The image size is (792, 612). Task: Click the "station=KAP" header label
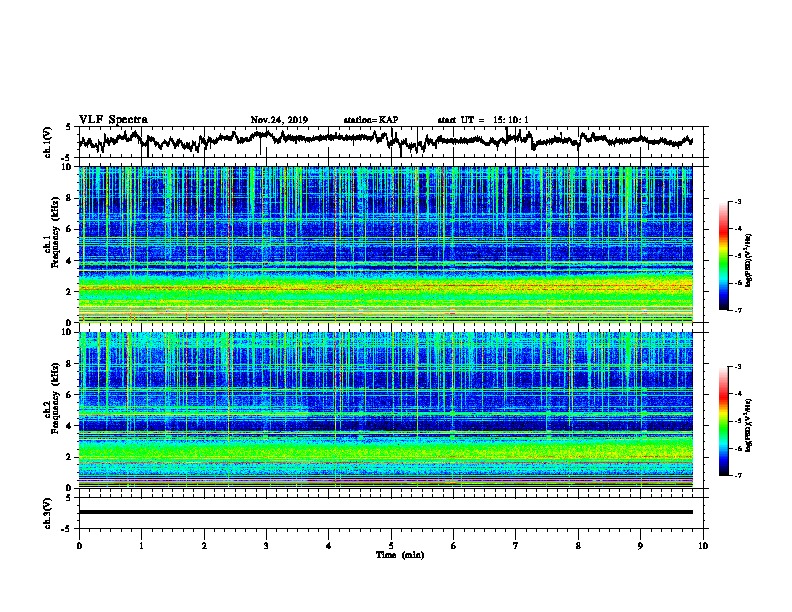371,120
